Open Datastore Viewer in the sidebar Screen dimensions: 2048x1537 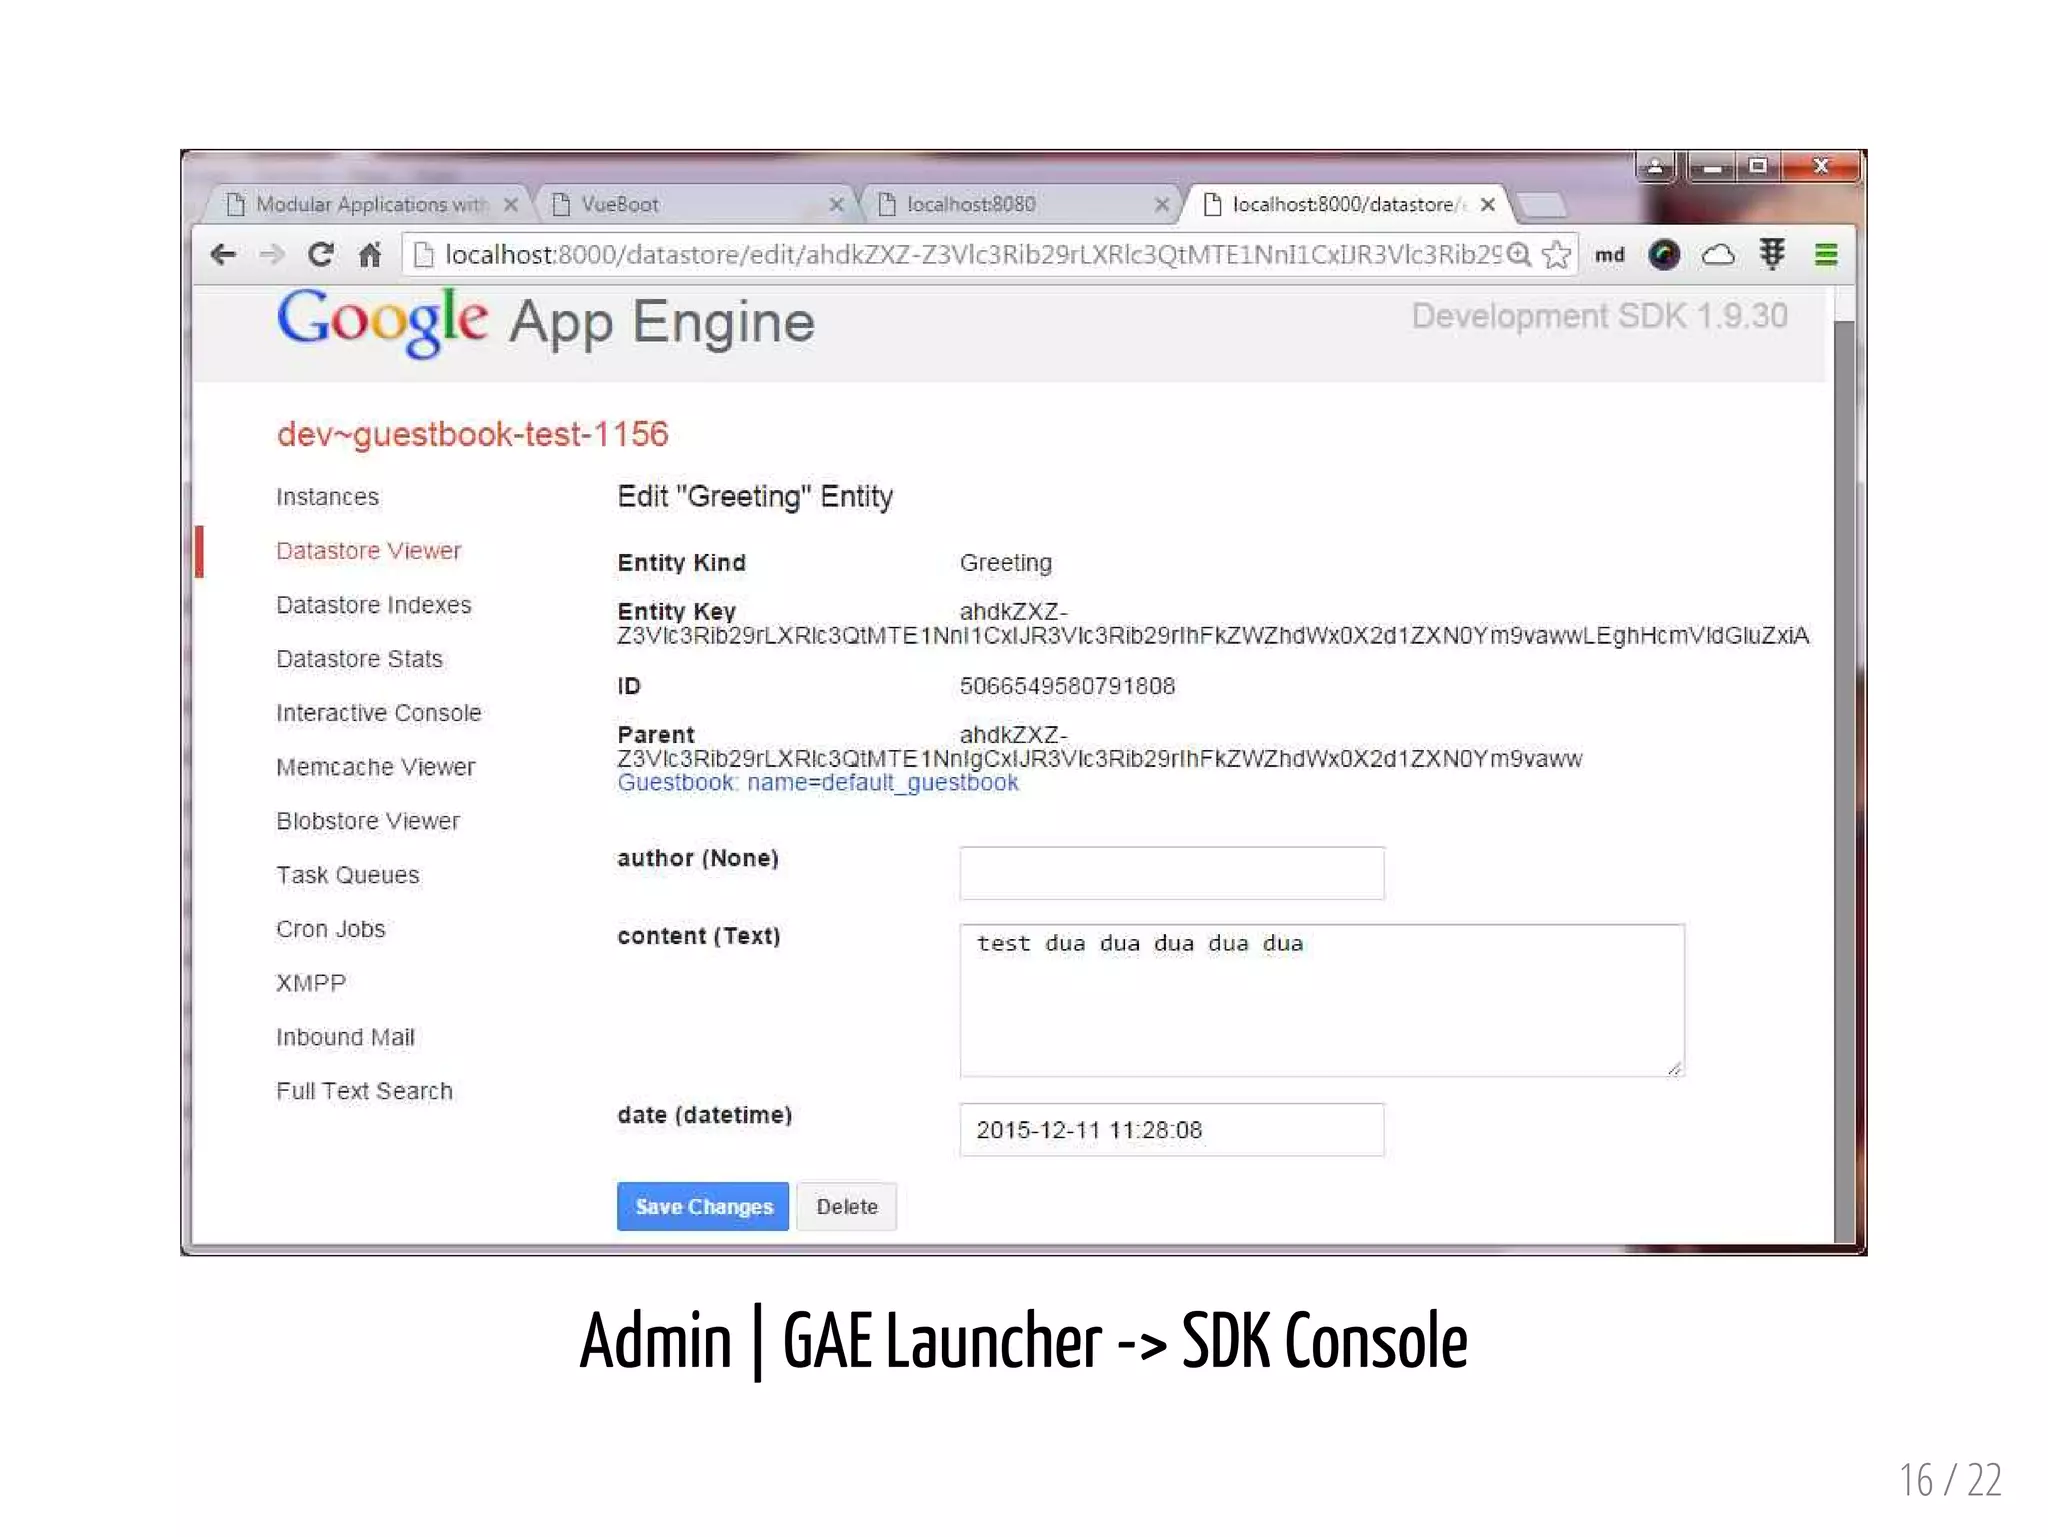(368, 551)
